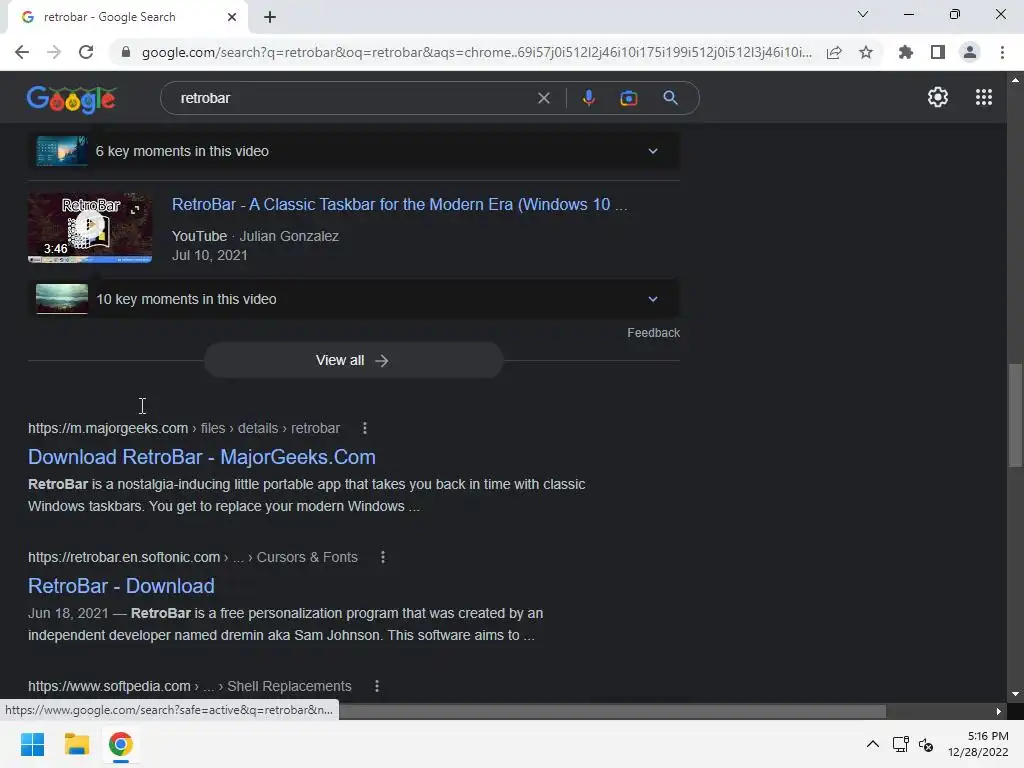Screen dimensions: 1024x768
Task: Close the retrobar Google Search tab
Action: coord(232,17)
